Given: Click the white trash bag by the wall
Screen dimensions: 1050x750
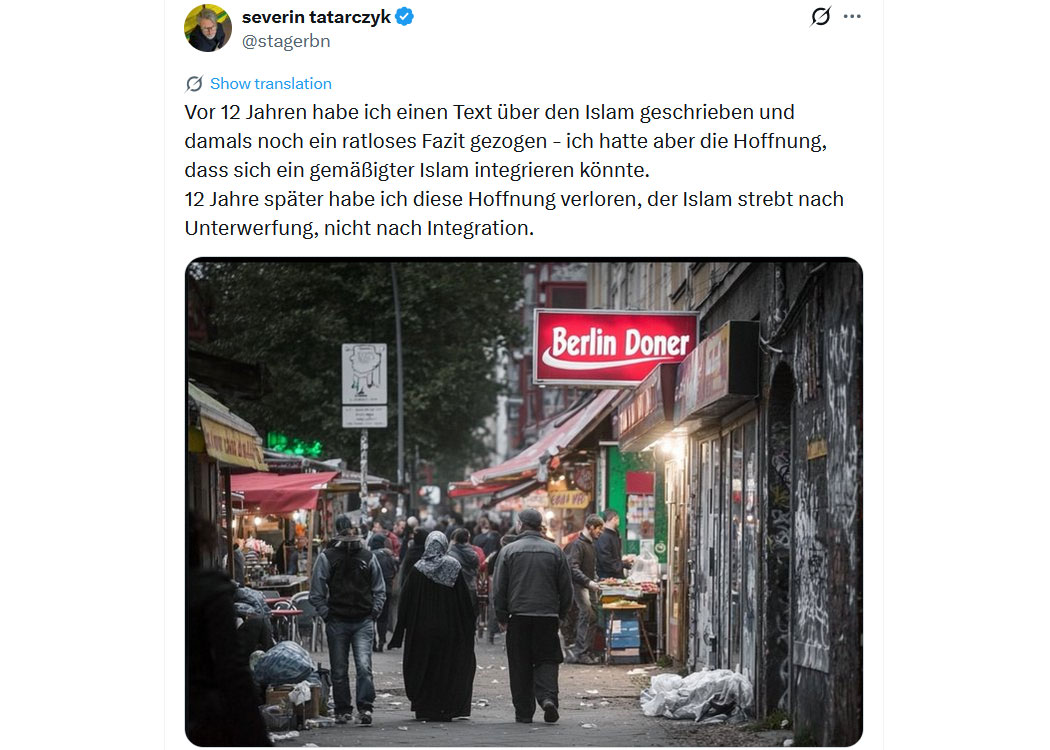Looking at the screenshot, I should pyautogui.click(x=696, y=694).
